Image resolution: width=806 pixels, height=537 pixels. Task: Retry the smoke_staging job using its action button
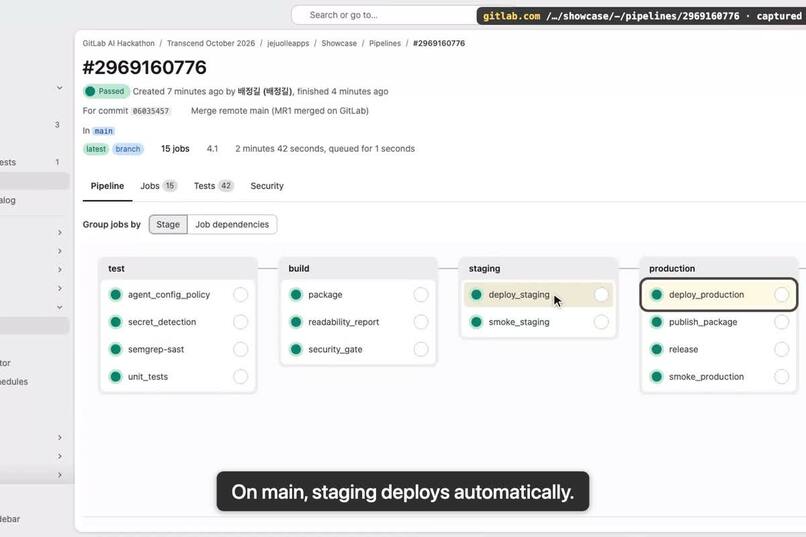(x=601, y=322)
